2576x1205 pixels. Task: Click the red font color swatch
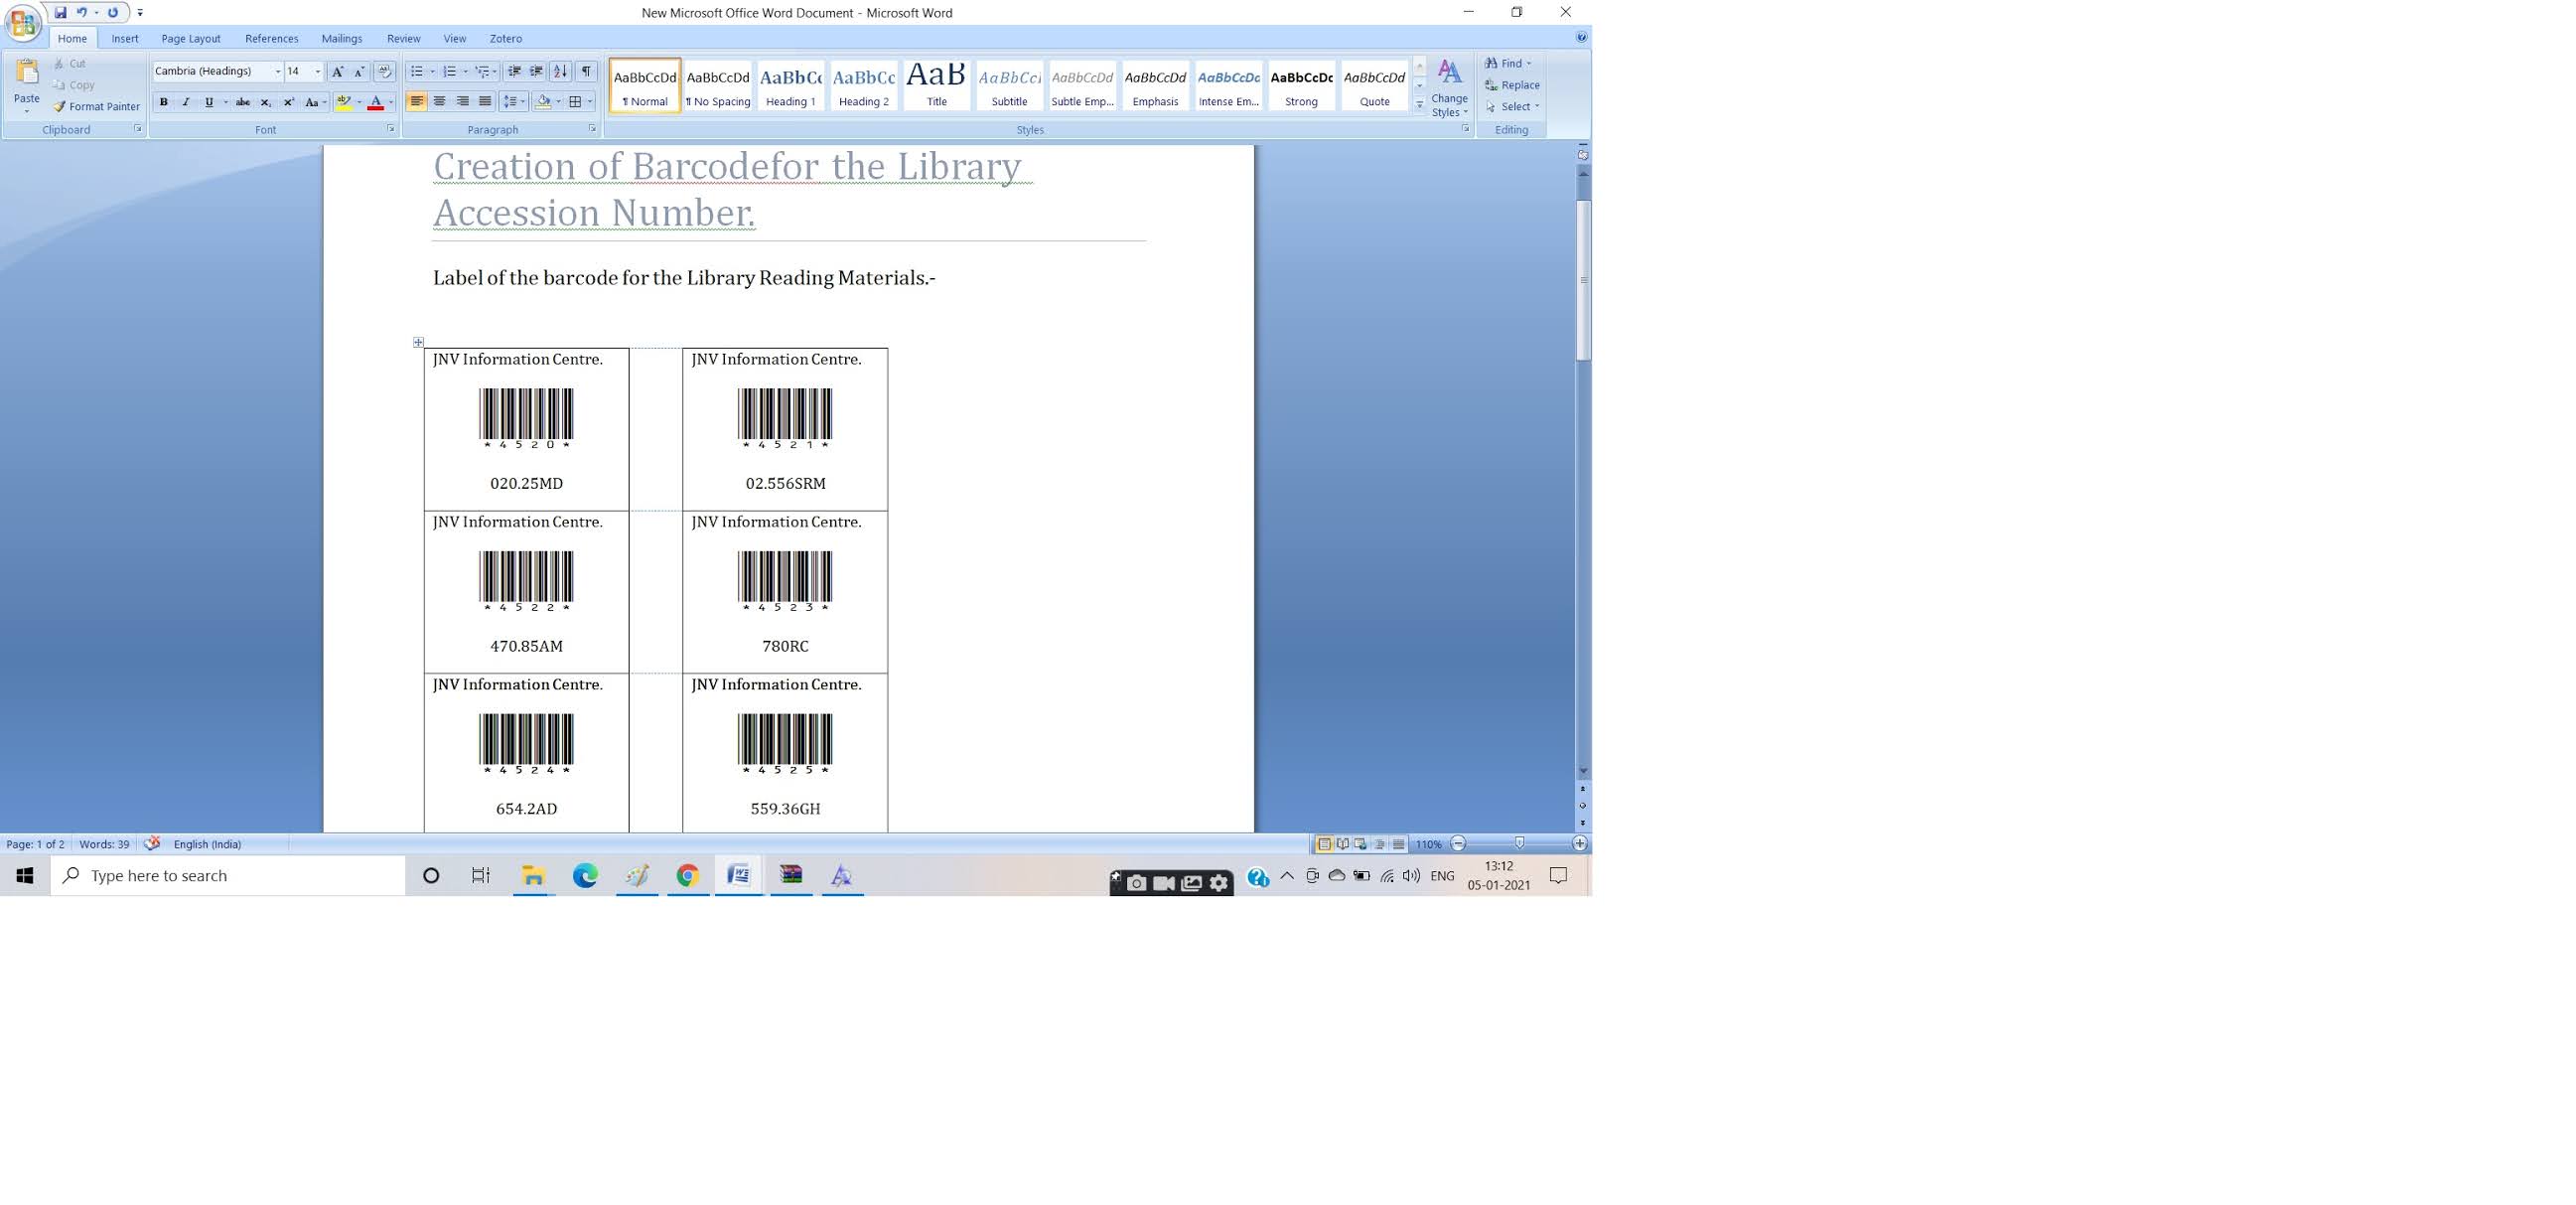click(376, 102)
